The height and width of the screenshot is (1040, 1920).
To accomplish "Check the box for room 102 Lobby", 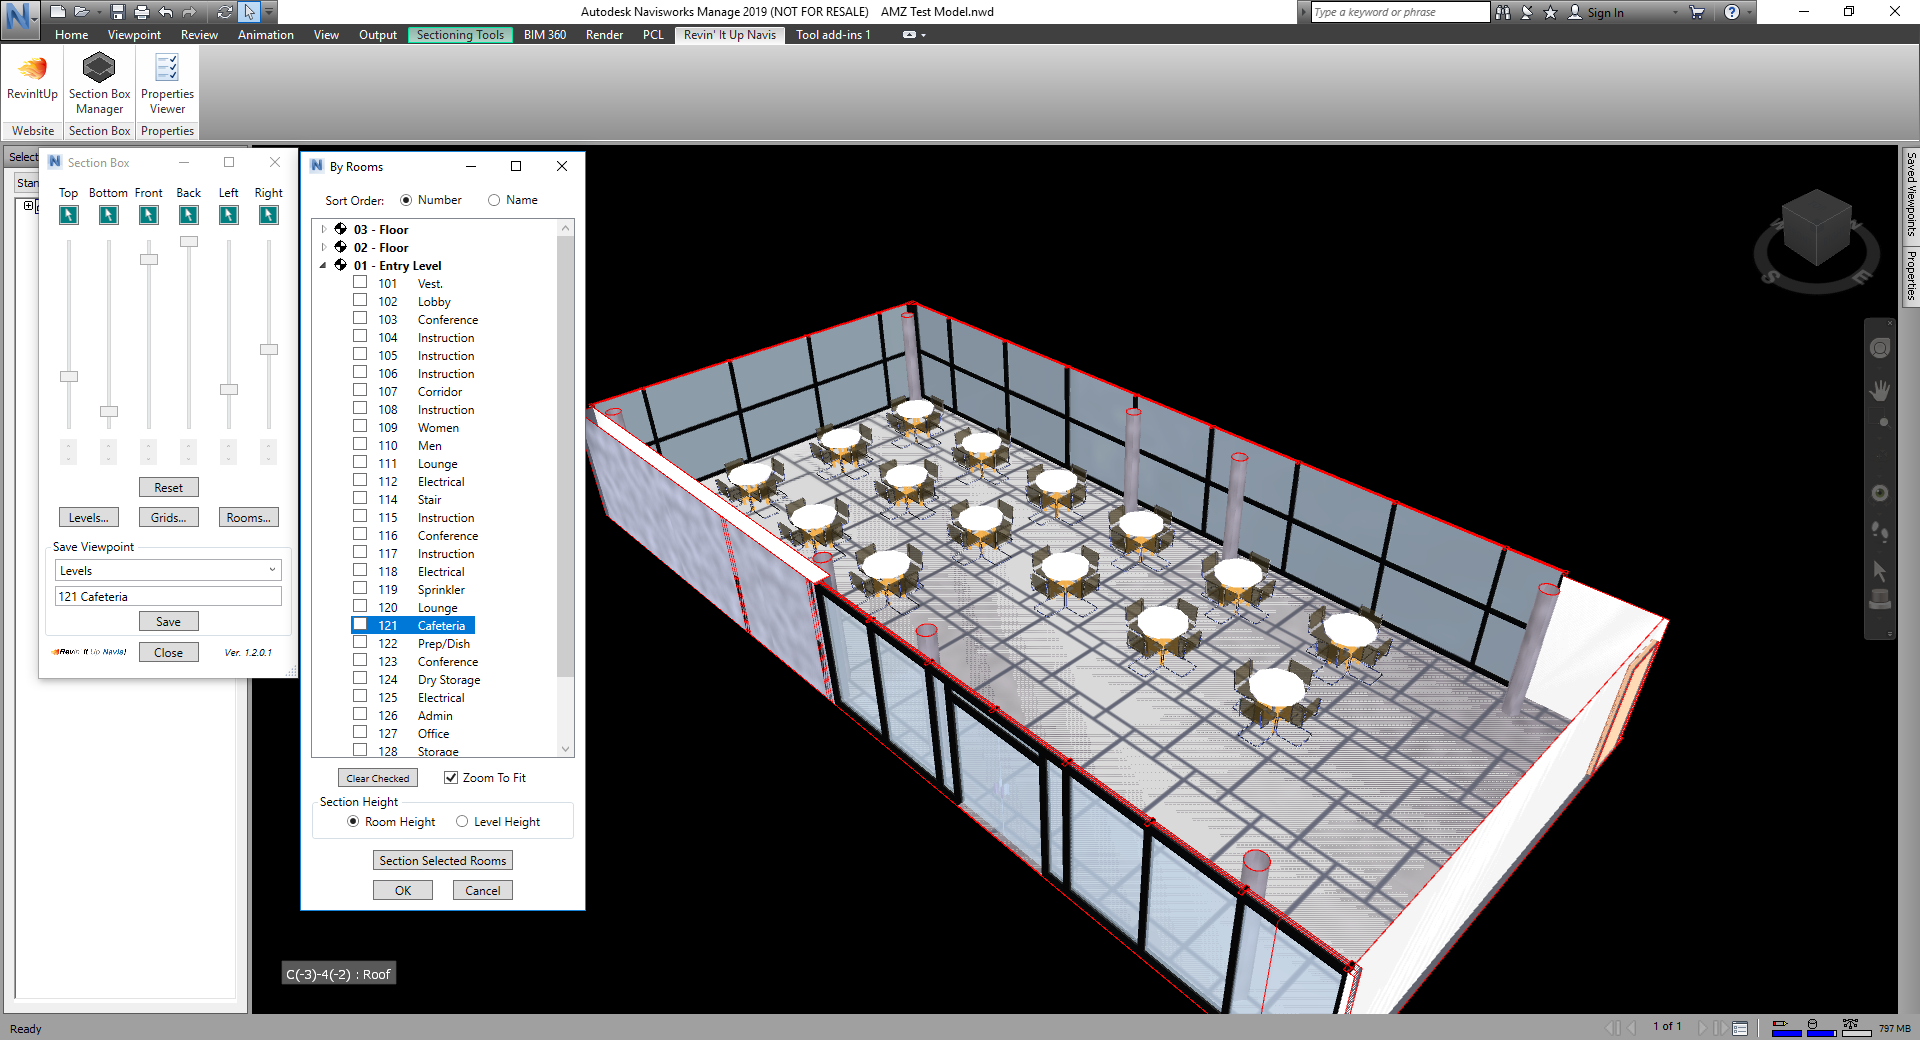I will pos(360,301).
